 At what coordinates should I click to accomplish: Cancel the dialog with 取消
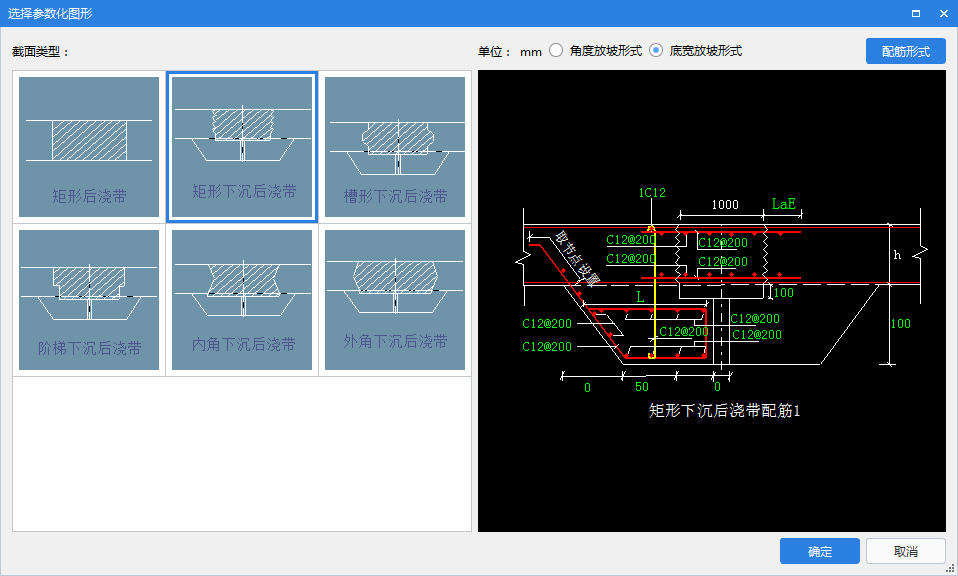905,551
